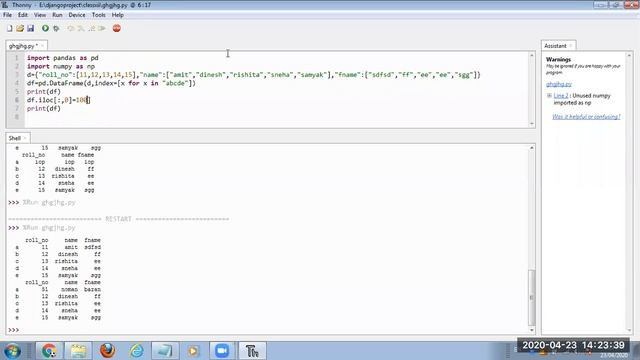
Task: Select the Shell tab
Action: click(15, 138)
